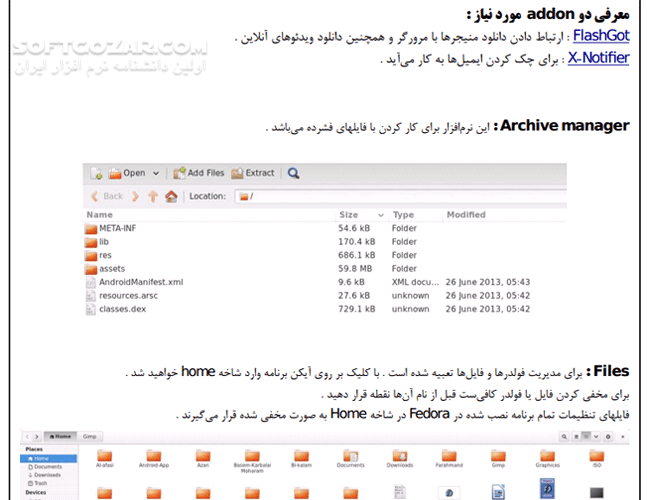Open the Gimp folder icon
This screenshot has height=500, width=650.
(x=498, y=459)
